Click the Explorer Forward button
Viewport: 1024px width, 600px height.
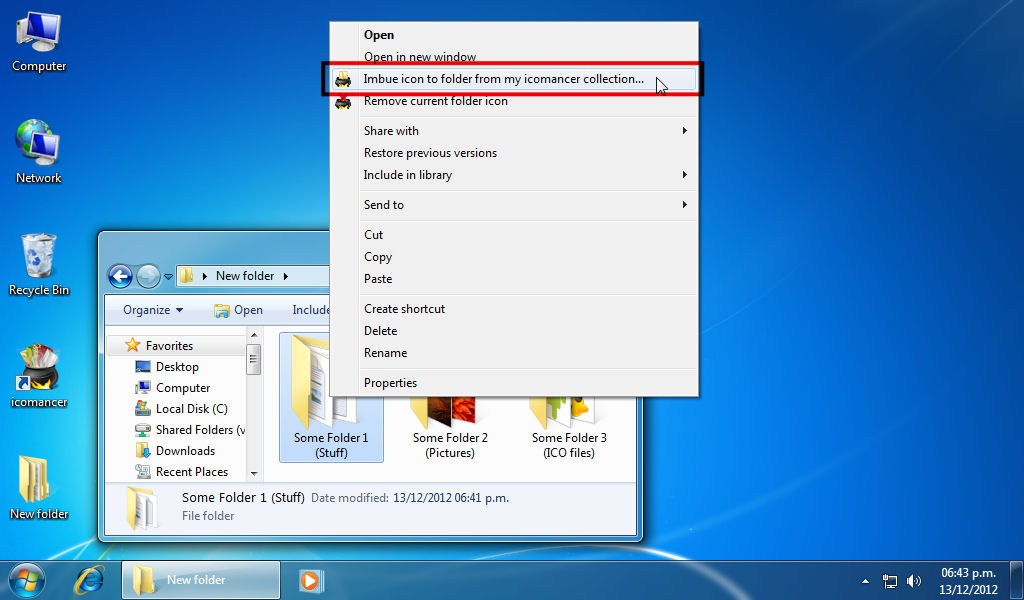click(148, 276)
